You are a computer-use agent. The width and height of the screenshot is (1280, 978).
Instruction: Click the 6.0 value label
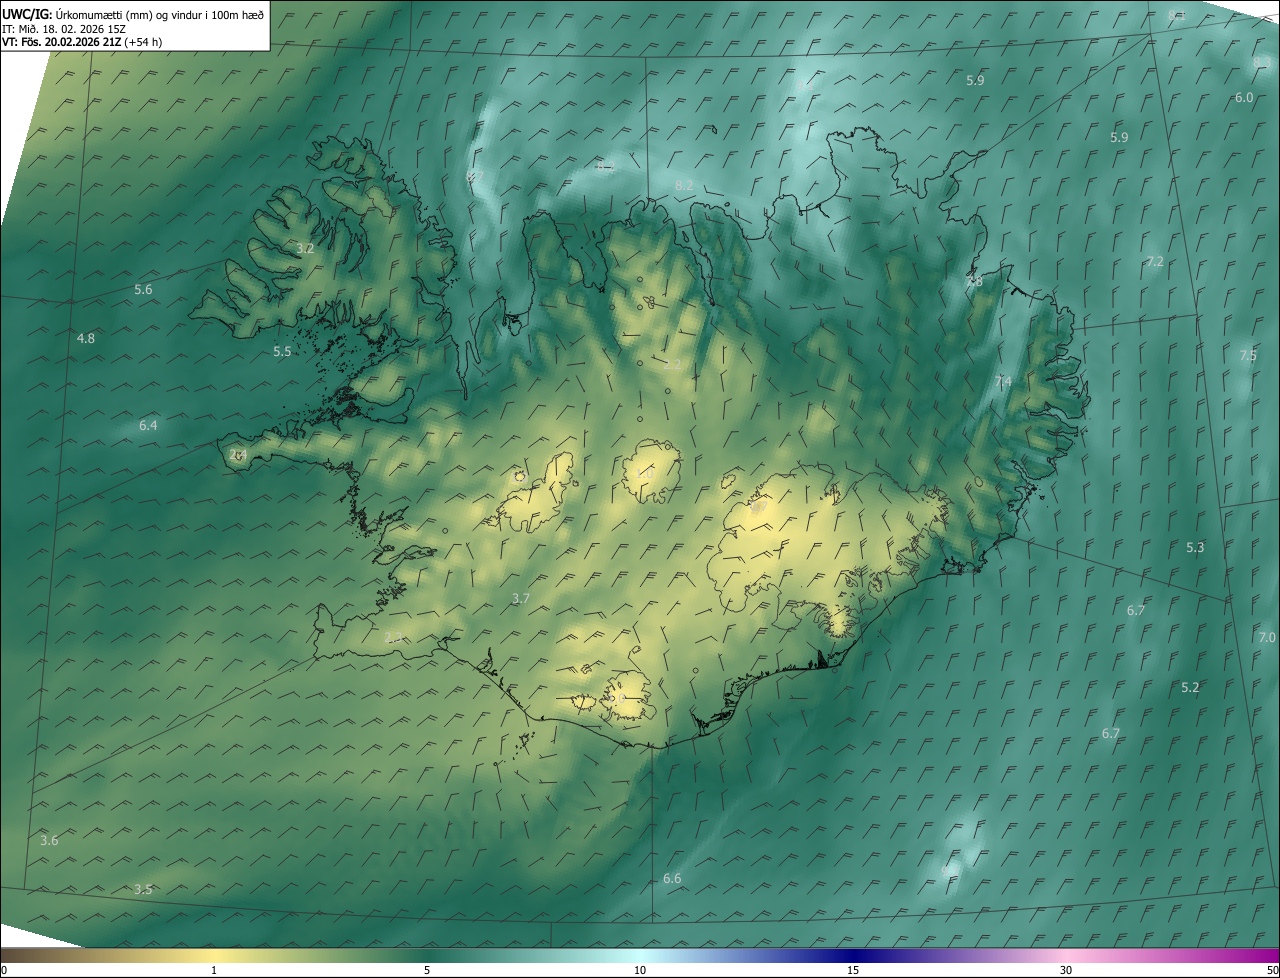(x=1244, y=97)
